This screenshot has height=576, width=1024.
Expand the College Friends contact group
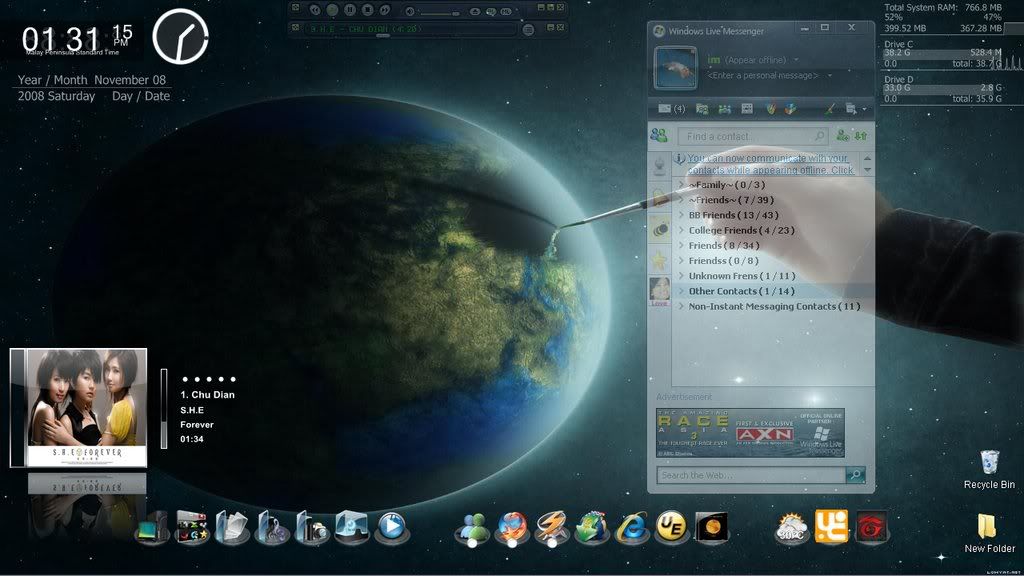click(740, 230)
